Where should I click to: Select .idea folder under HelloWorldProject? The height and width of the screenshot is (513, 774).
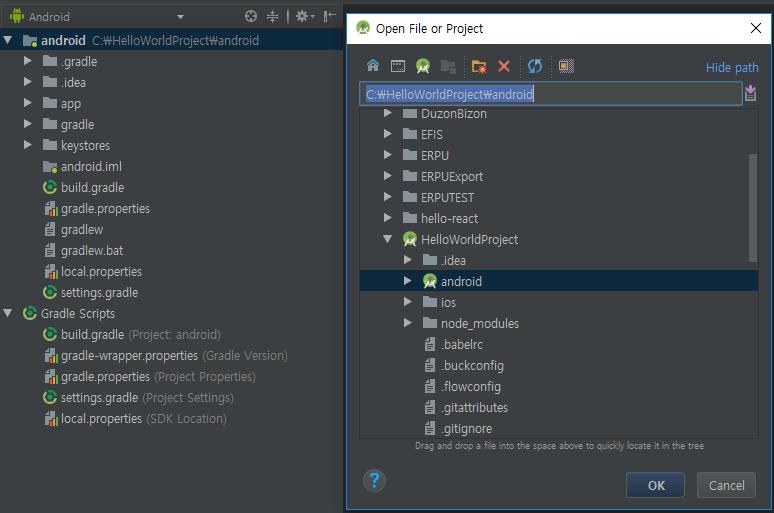(x=444, y=260)
